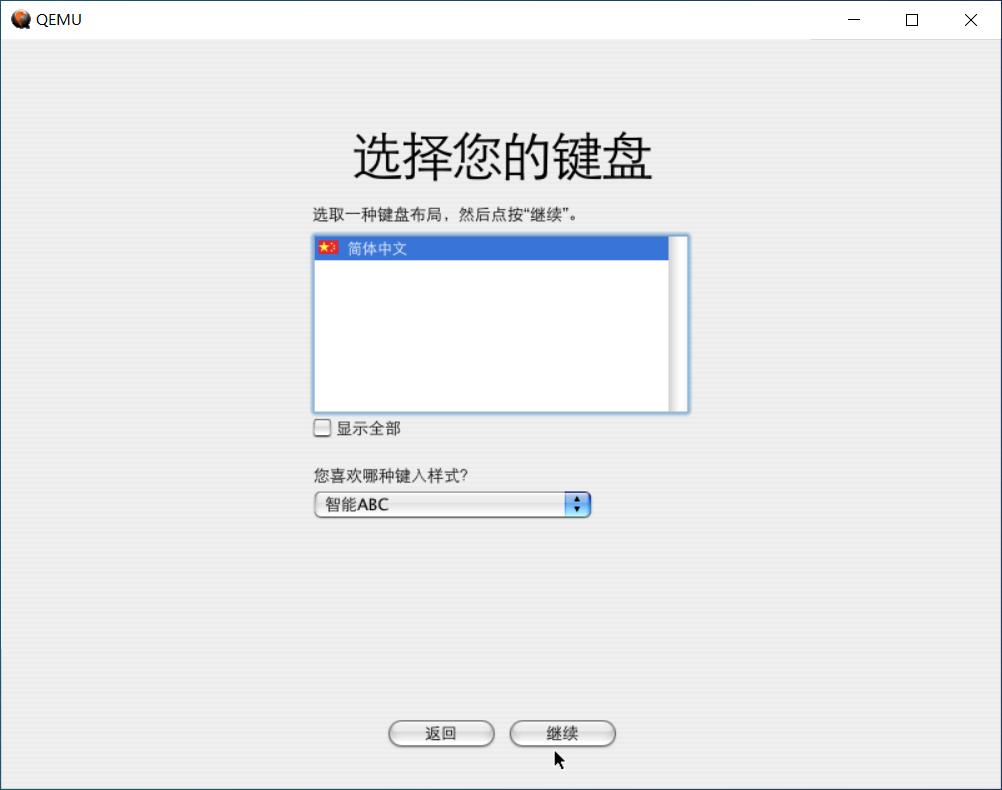Click the stepper control on the dropdown's right edge
1002x790 pixels.
coord(577,504)
